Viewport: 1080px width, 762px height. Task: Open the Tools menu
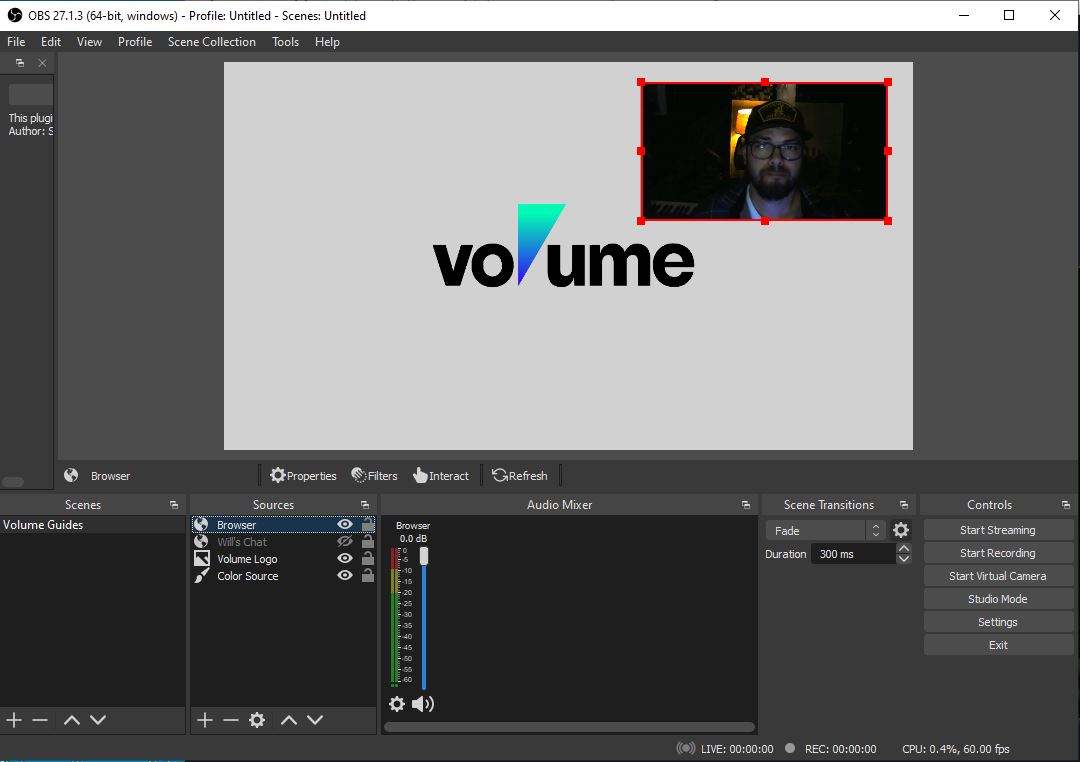pos(285,42)
